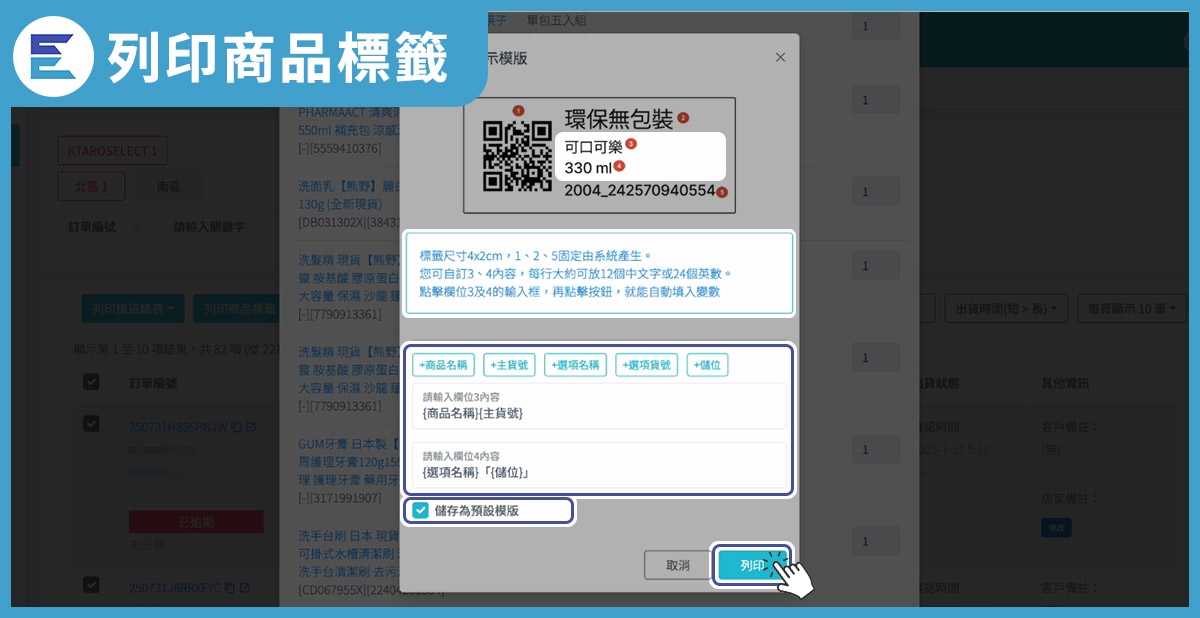Toggle 儲存為預設模版 checkbox
Screen dimensions: 1200x618
pos(421,511)
